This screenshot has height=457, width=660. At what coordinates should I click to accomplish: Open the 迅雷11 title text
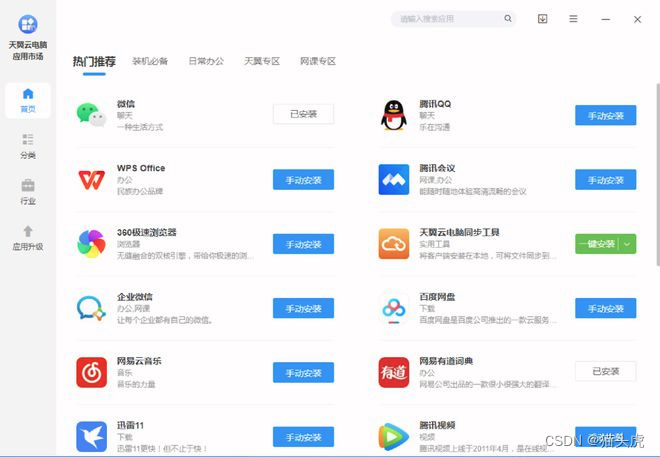click(x=130, y=425)
